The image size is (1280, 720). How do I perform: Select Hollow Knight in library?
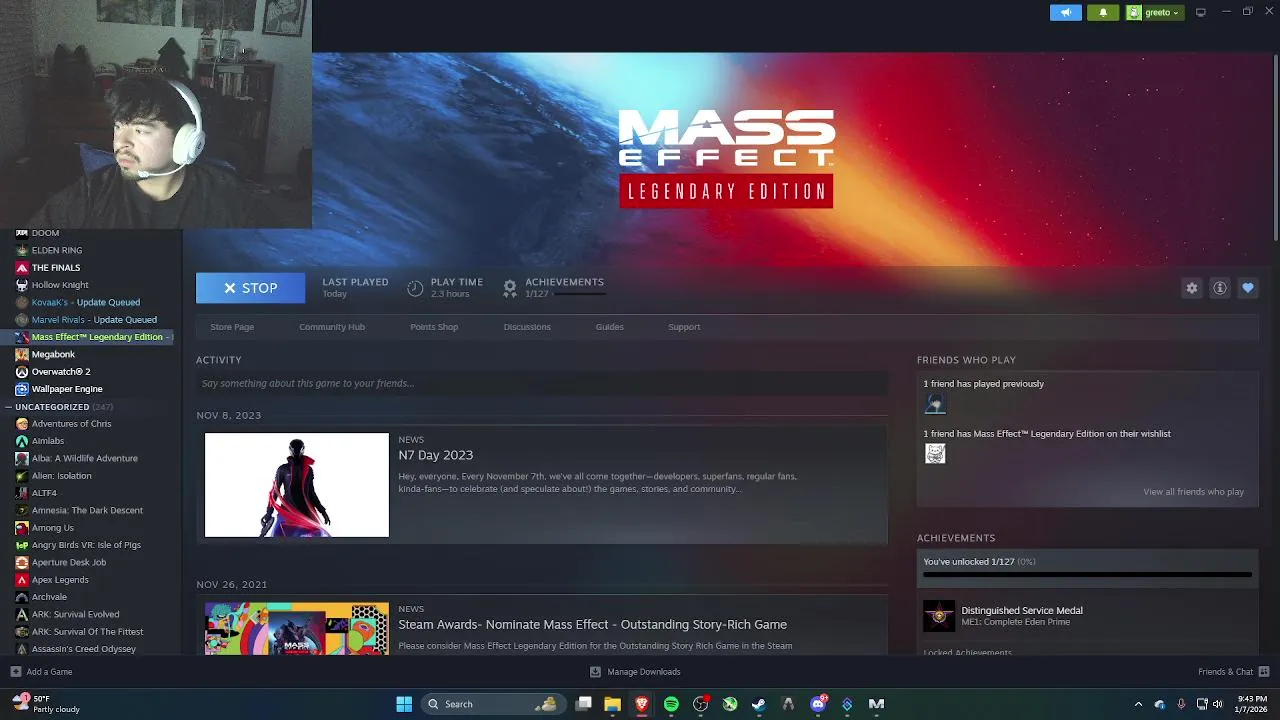tap(60, 285)
